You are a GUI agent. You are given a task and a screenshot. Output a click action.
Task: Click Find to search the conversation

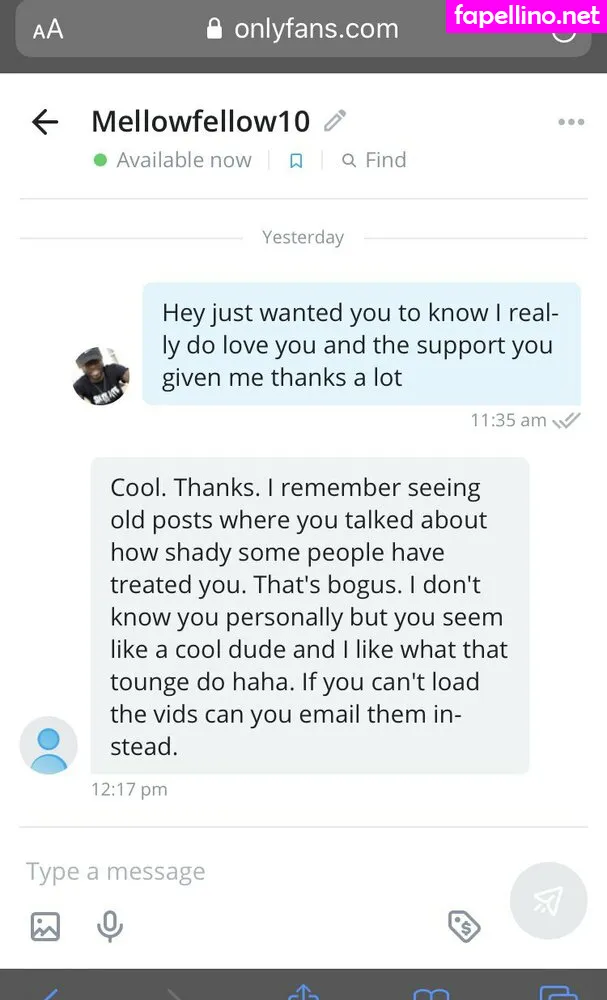point(374,160)
